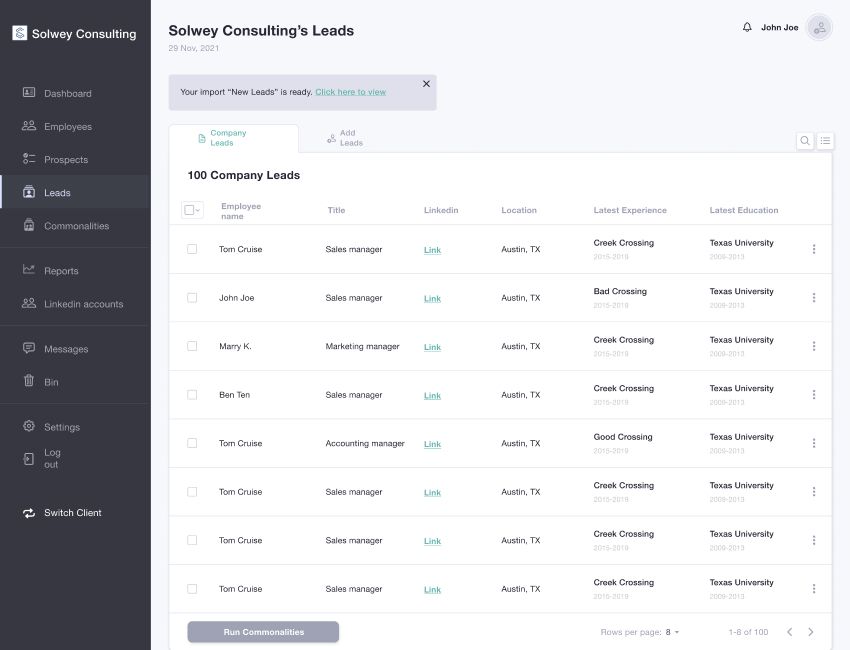850x650 pixels.
Task: Go to the next page of leads
Action: (810, 632)
